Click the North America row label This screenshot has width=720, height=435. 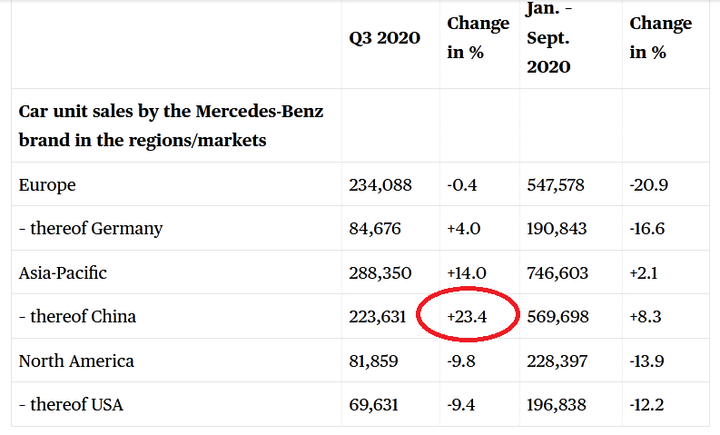[77, 361]
